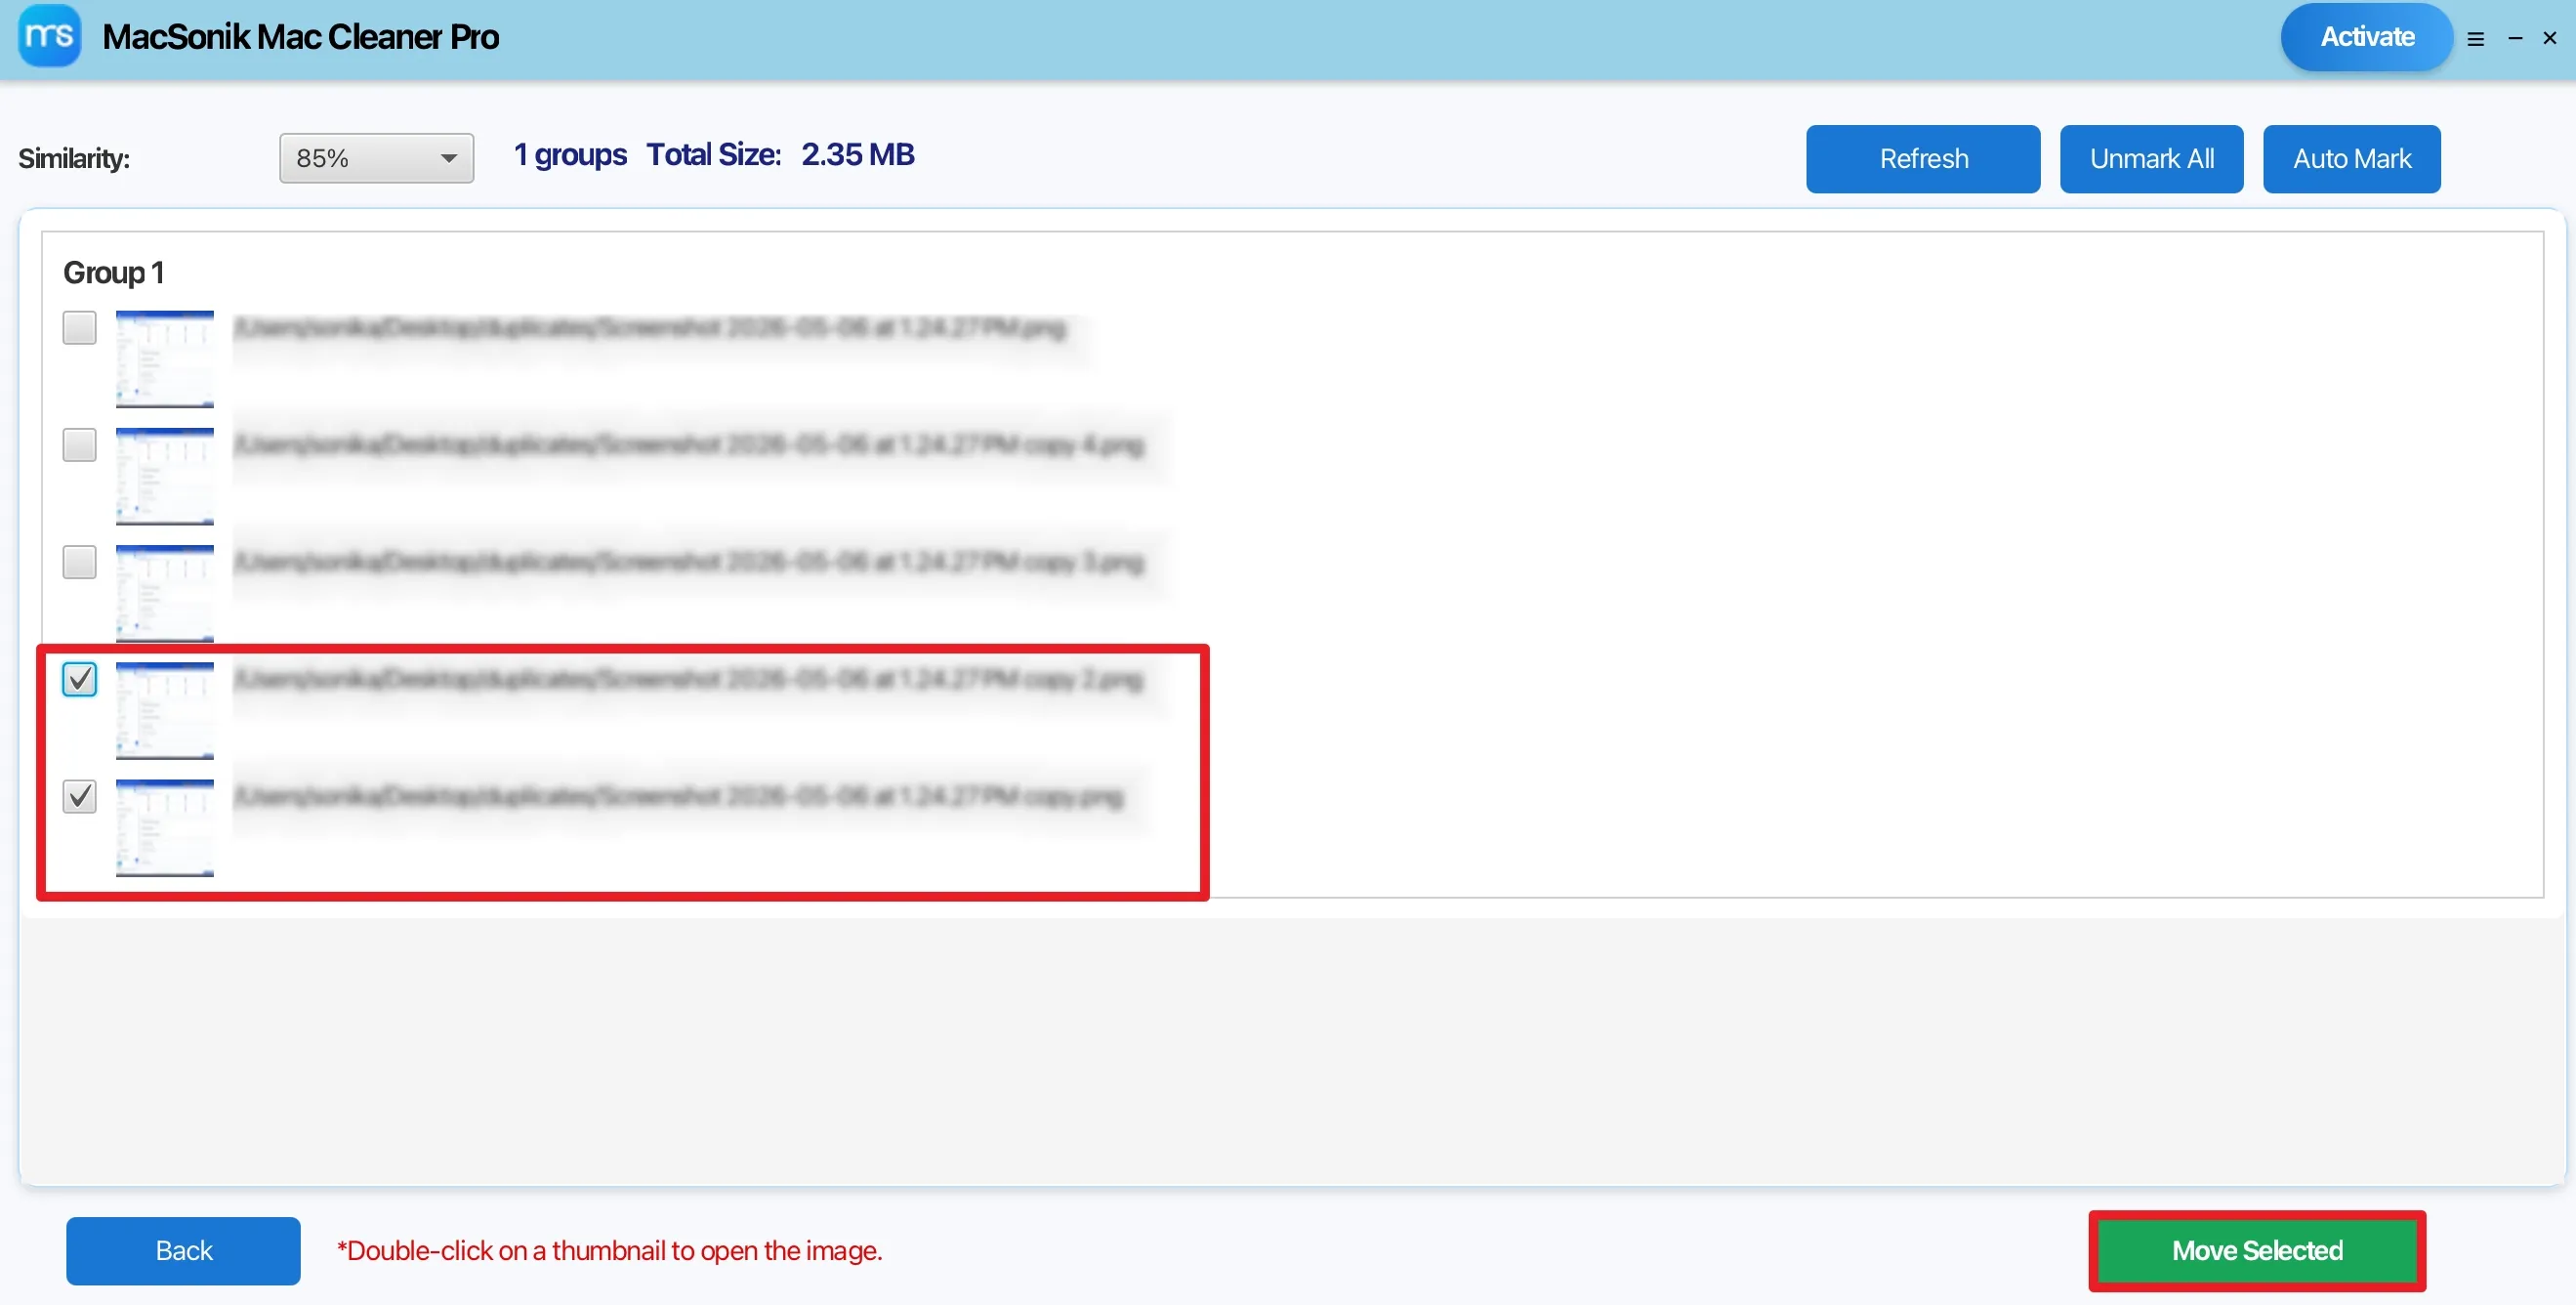2576x1305 pixels.
Task: Click the Back button
Action: pyautogui.click(x=183, y=1250)
